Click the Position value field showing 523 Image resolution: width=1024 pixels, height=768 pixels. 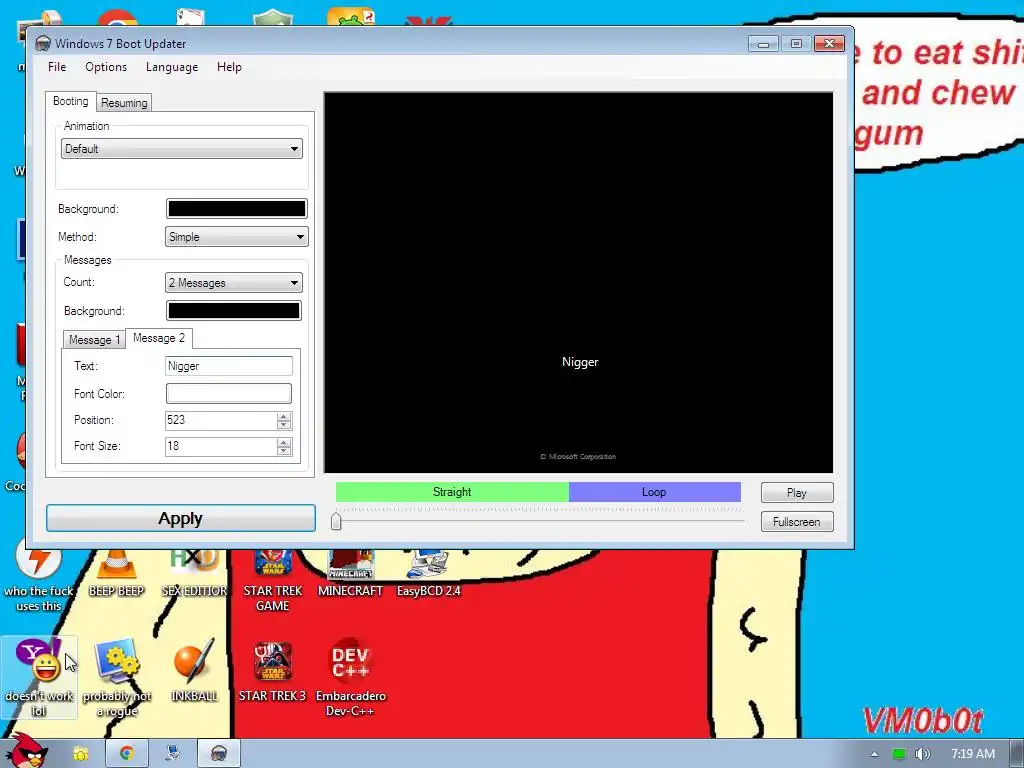point(221,420)
